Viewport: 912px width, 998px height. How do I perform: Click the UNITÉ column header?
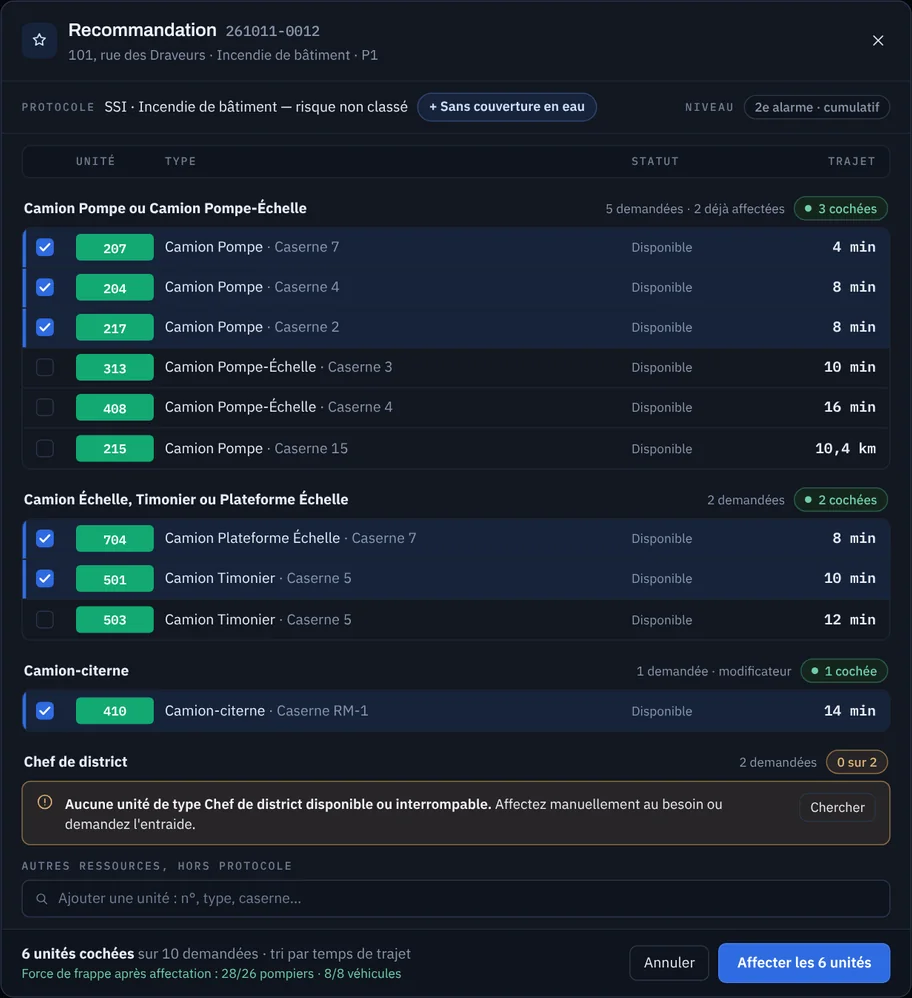[95, 162]
